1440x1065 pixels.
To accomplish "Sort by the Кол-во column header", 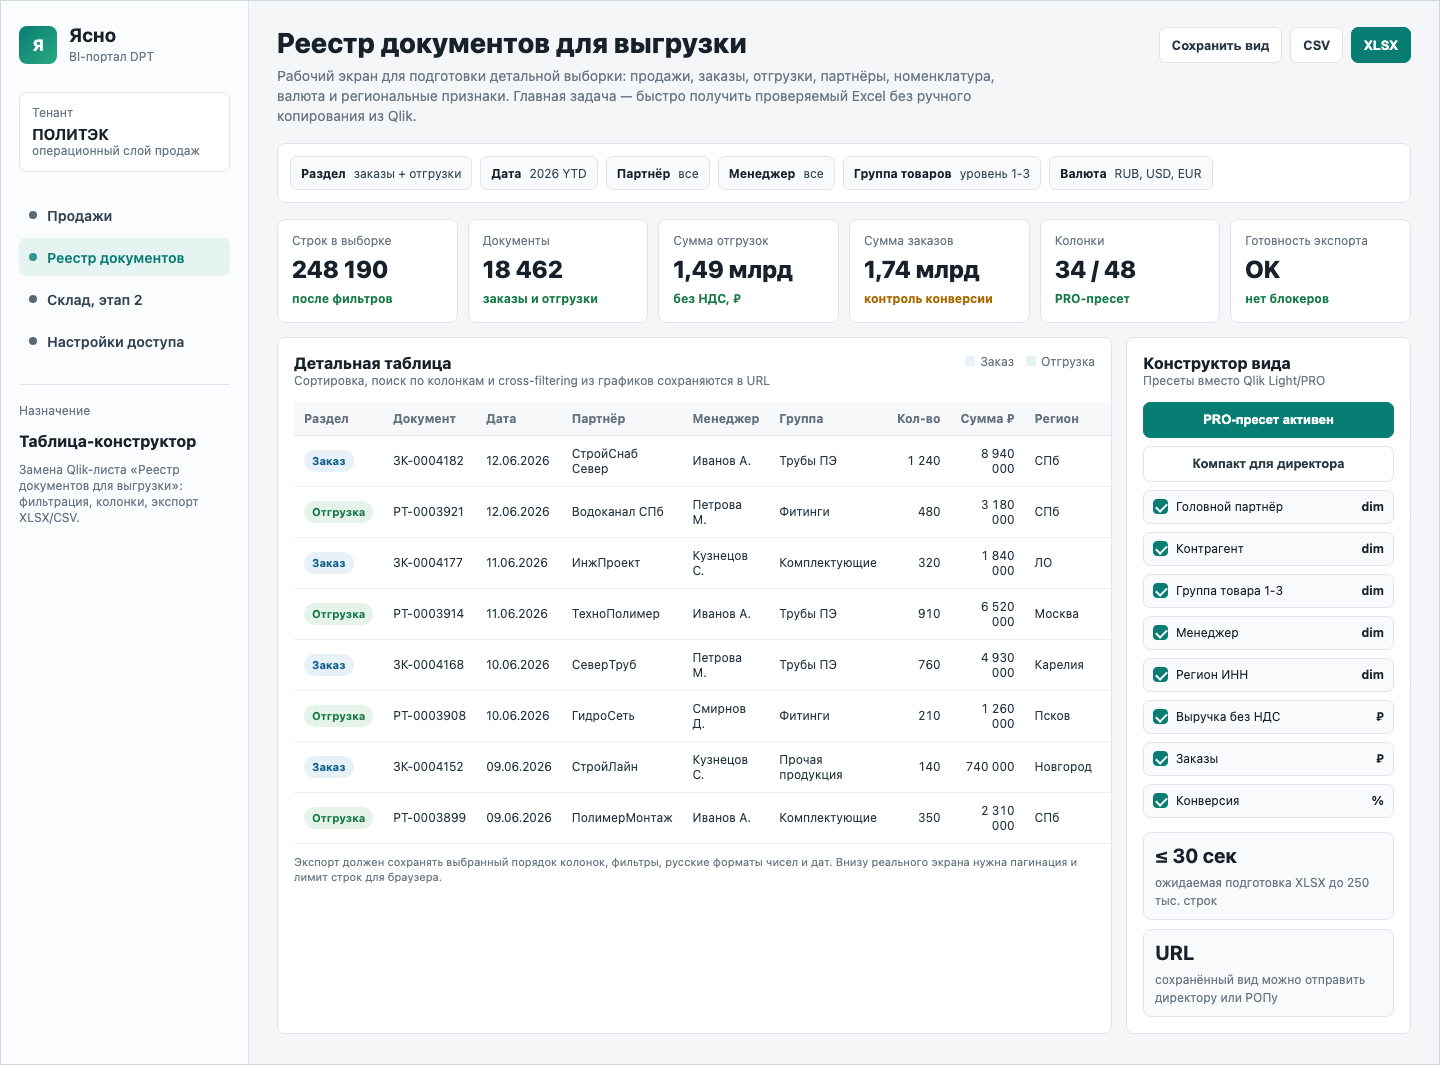I will pos(918,419).
